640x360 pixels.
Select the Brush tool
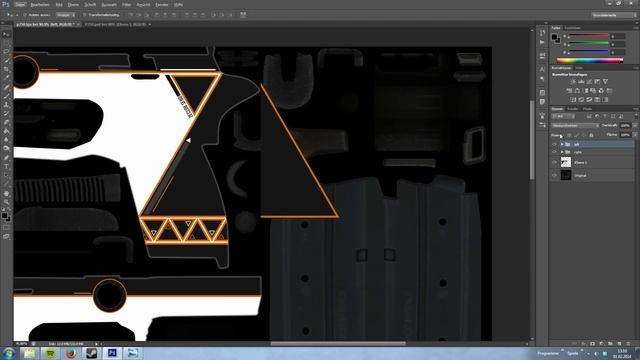[6, 96]
